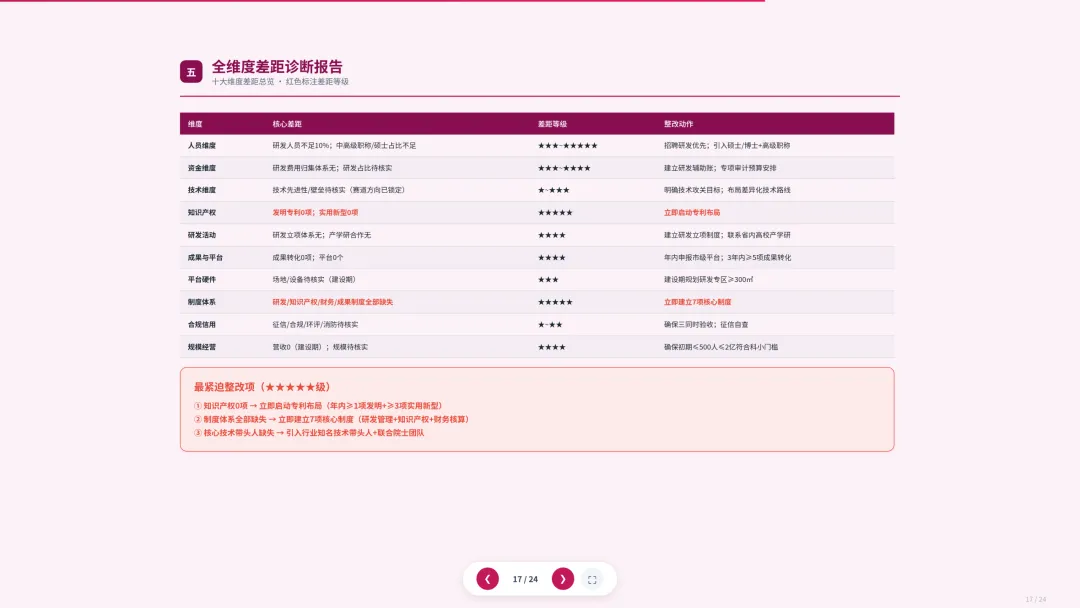Select the '合规信用' row label

(202, 324)
